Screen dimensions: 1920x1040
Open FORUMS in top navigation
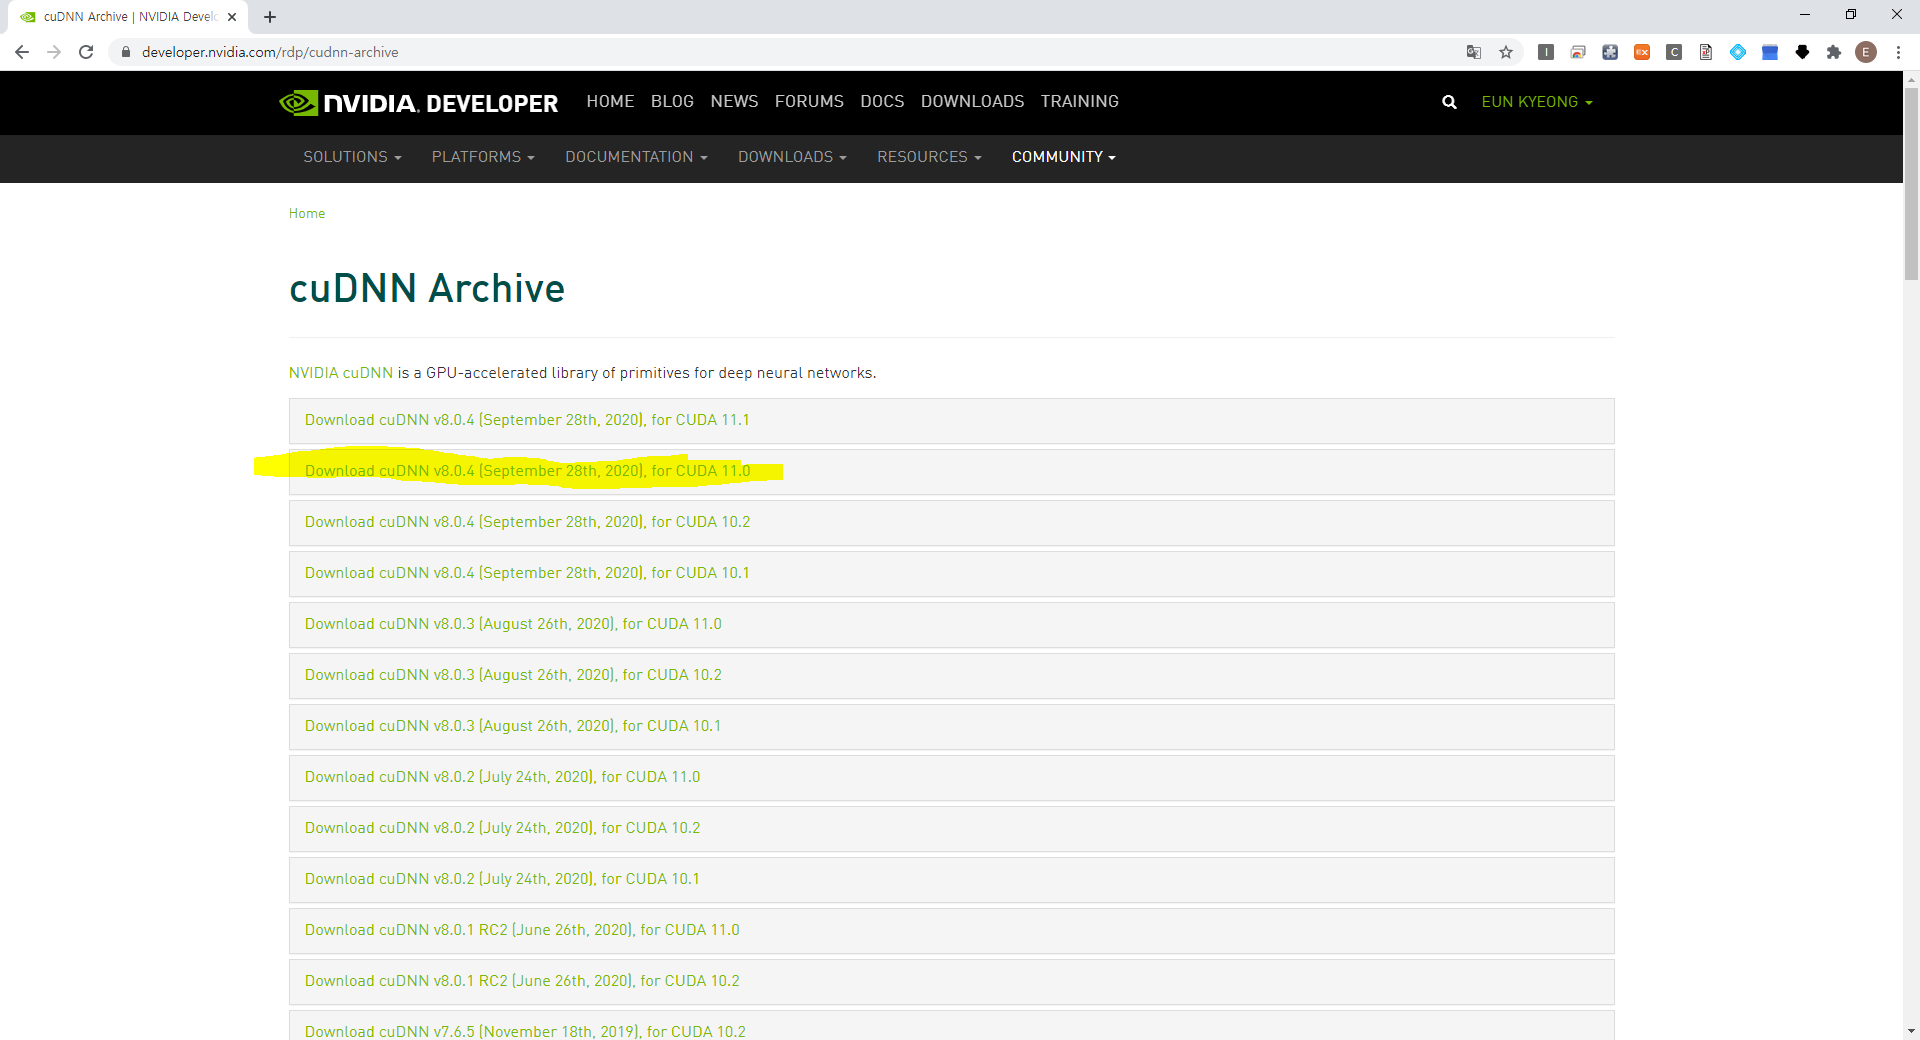[809, 102]
